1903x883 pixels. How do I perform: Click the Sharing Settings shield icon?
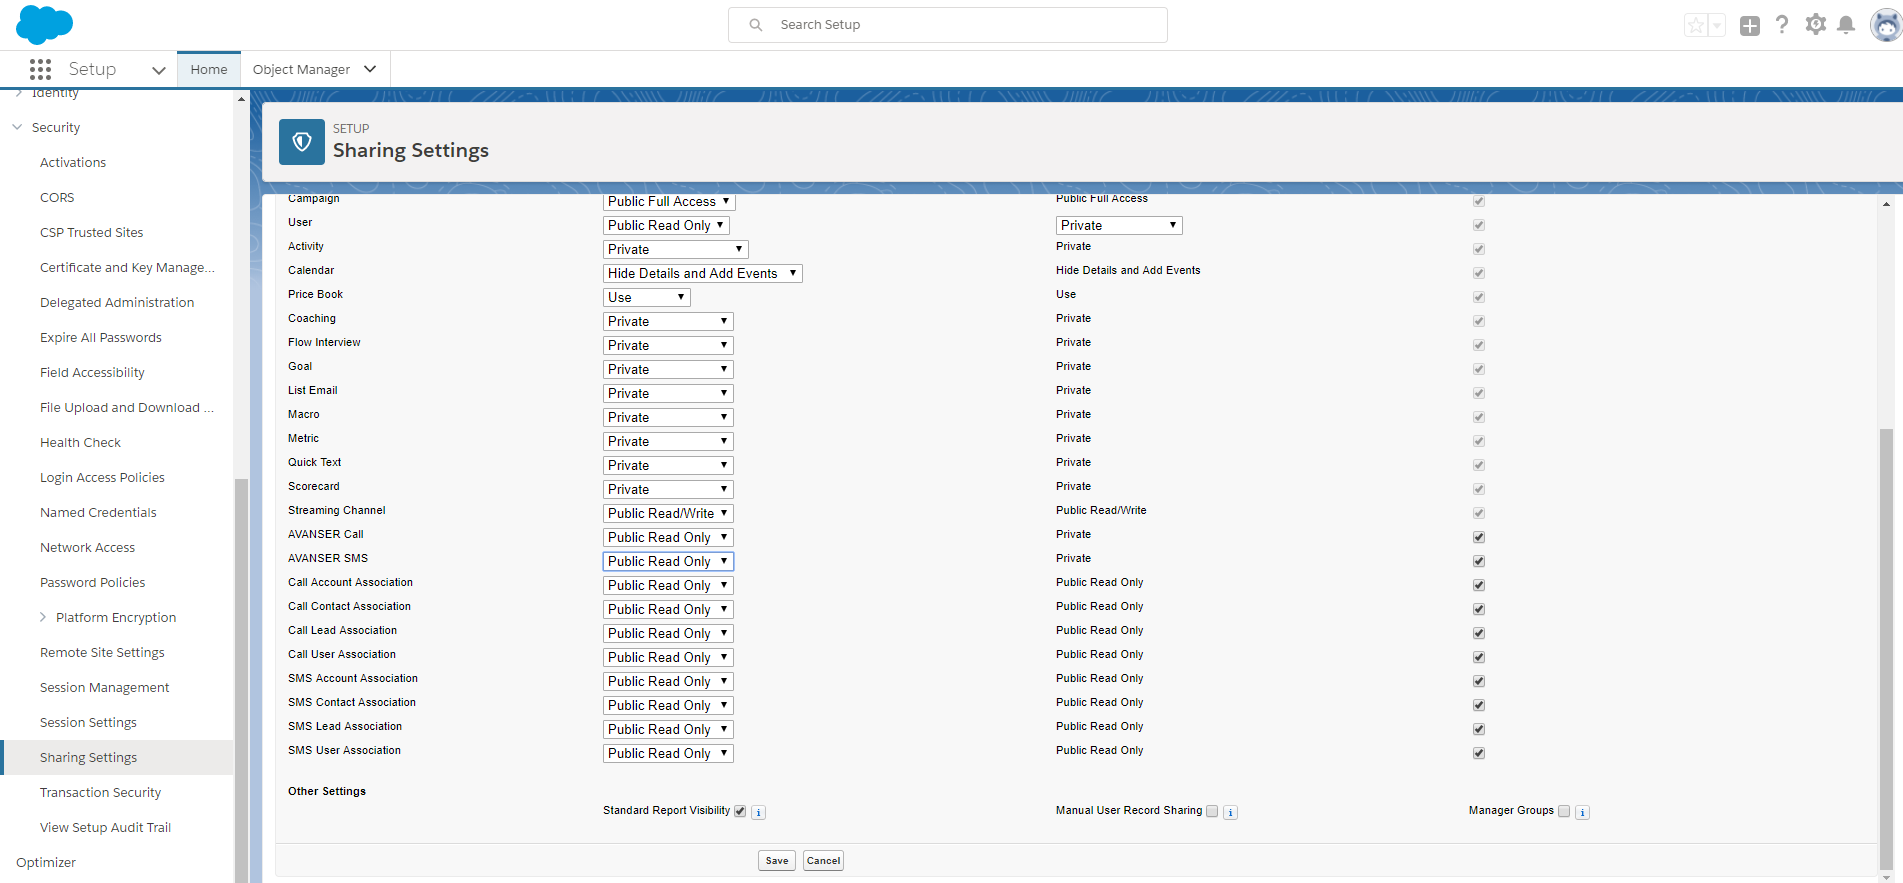pos(302,142)
